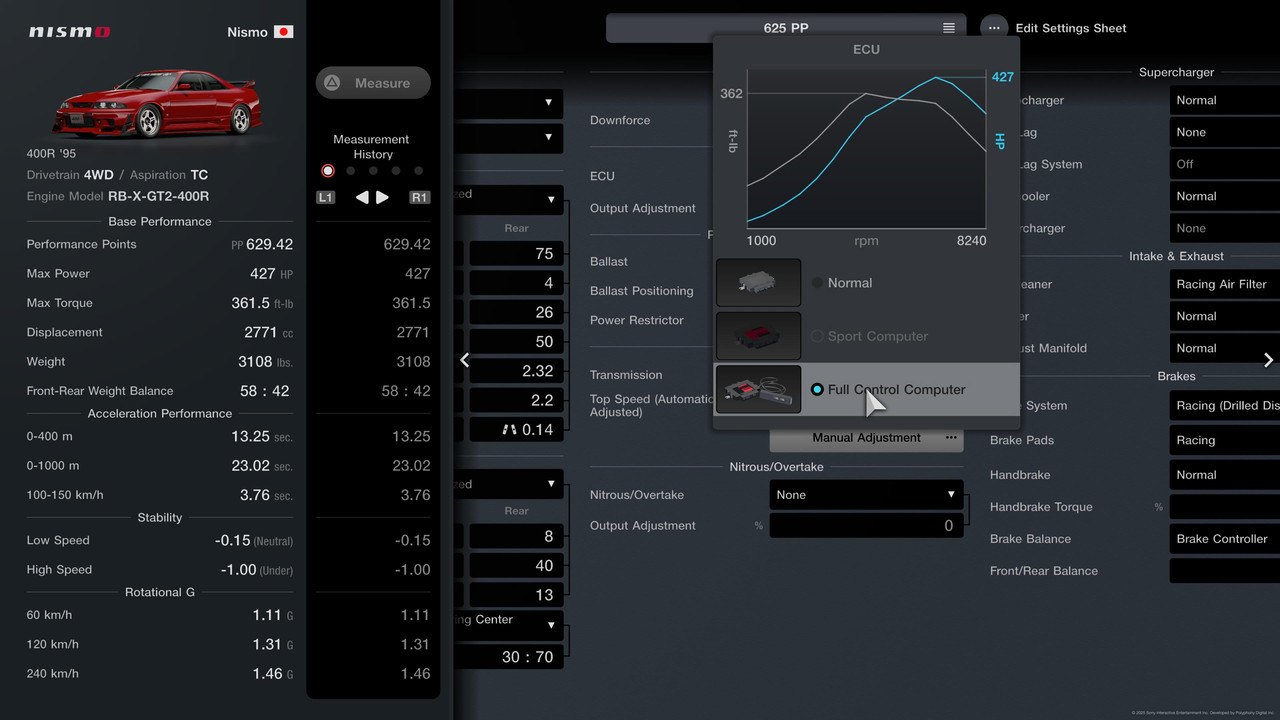1280x720 pixels.
Task: Click the rear value field showing 2.32
Action: tap(516, 371)
